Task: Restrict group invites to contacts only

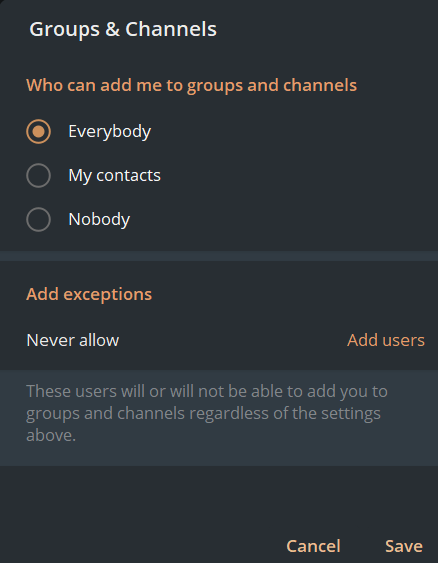Action: pos(38,176)
